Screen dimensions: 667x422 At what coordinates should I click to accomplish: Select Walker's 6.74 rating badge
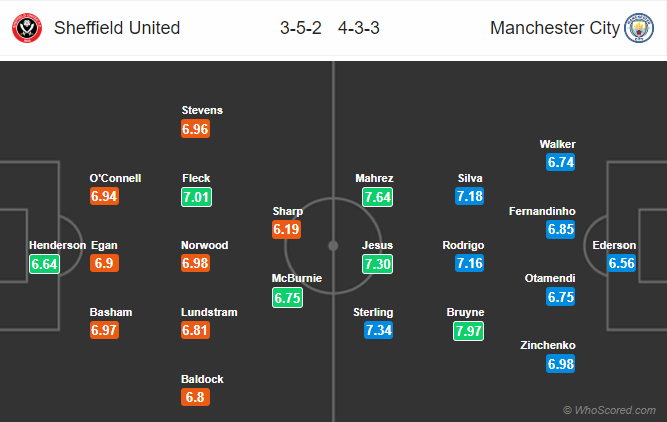pos(561,162)
